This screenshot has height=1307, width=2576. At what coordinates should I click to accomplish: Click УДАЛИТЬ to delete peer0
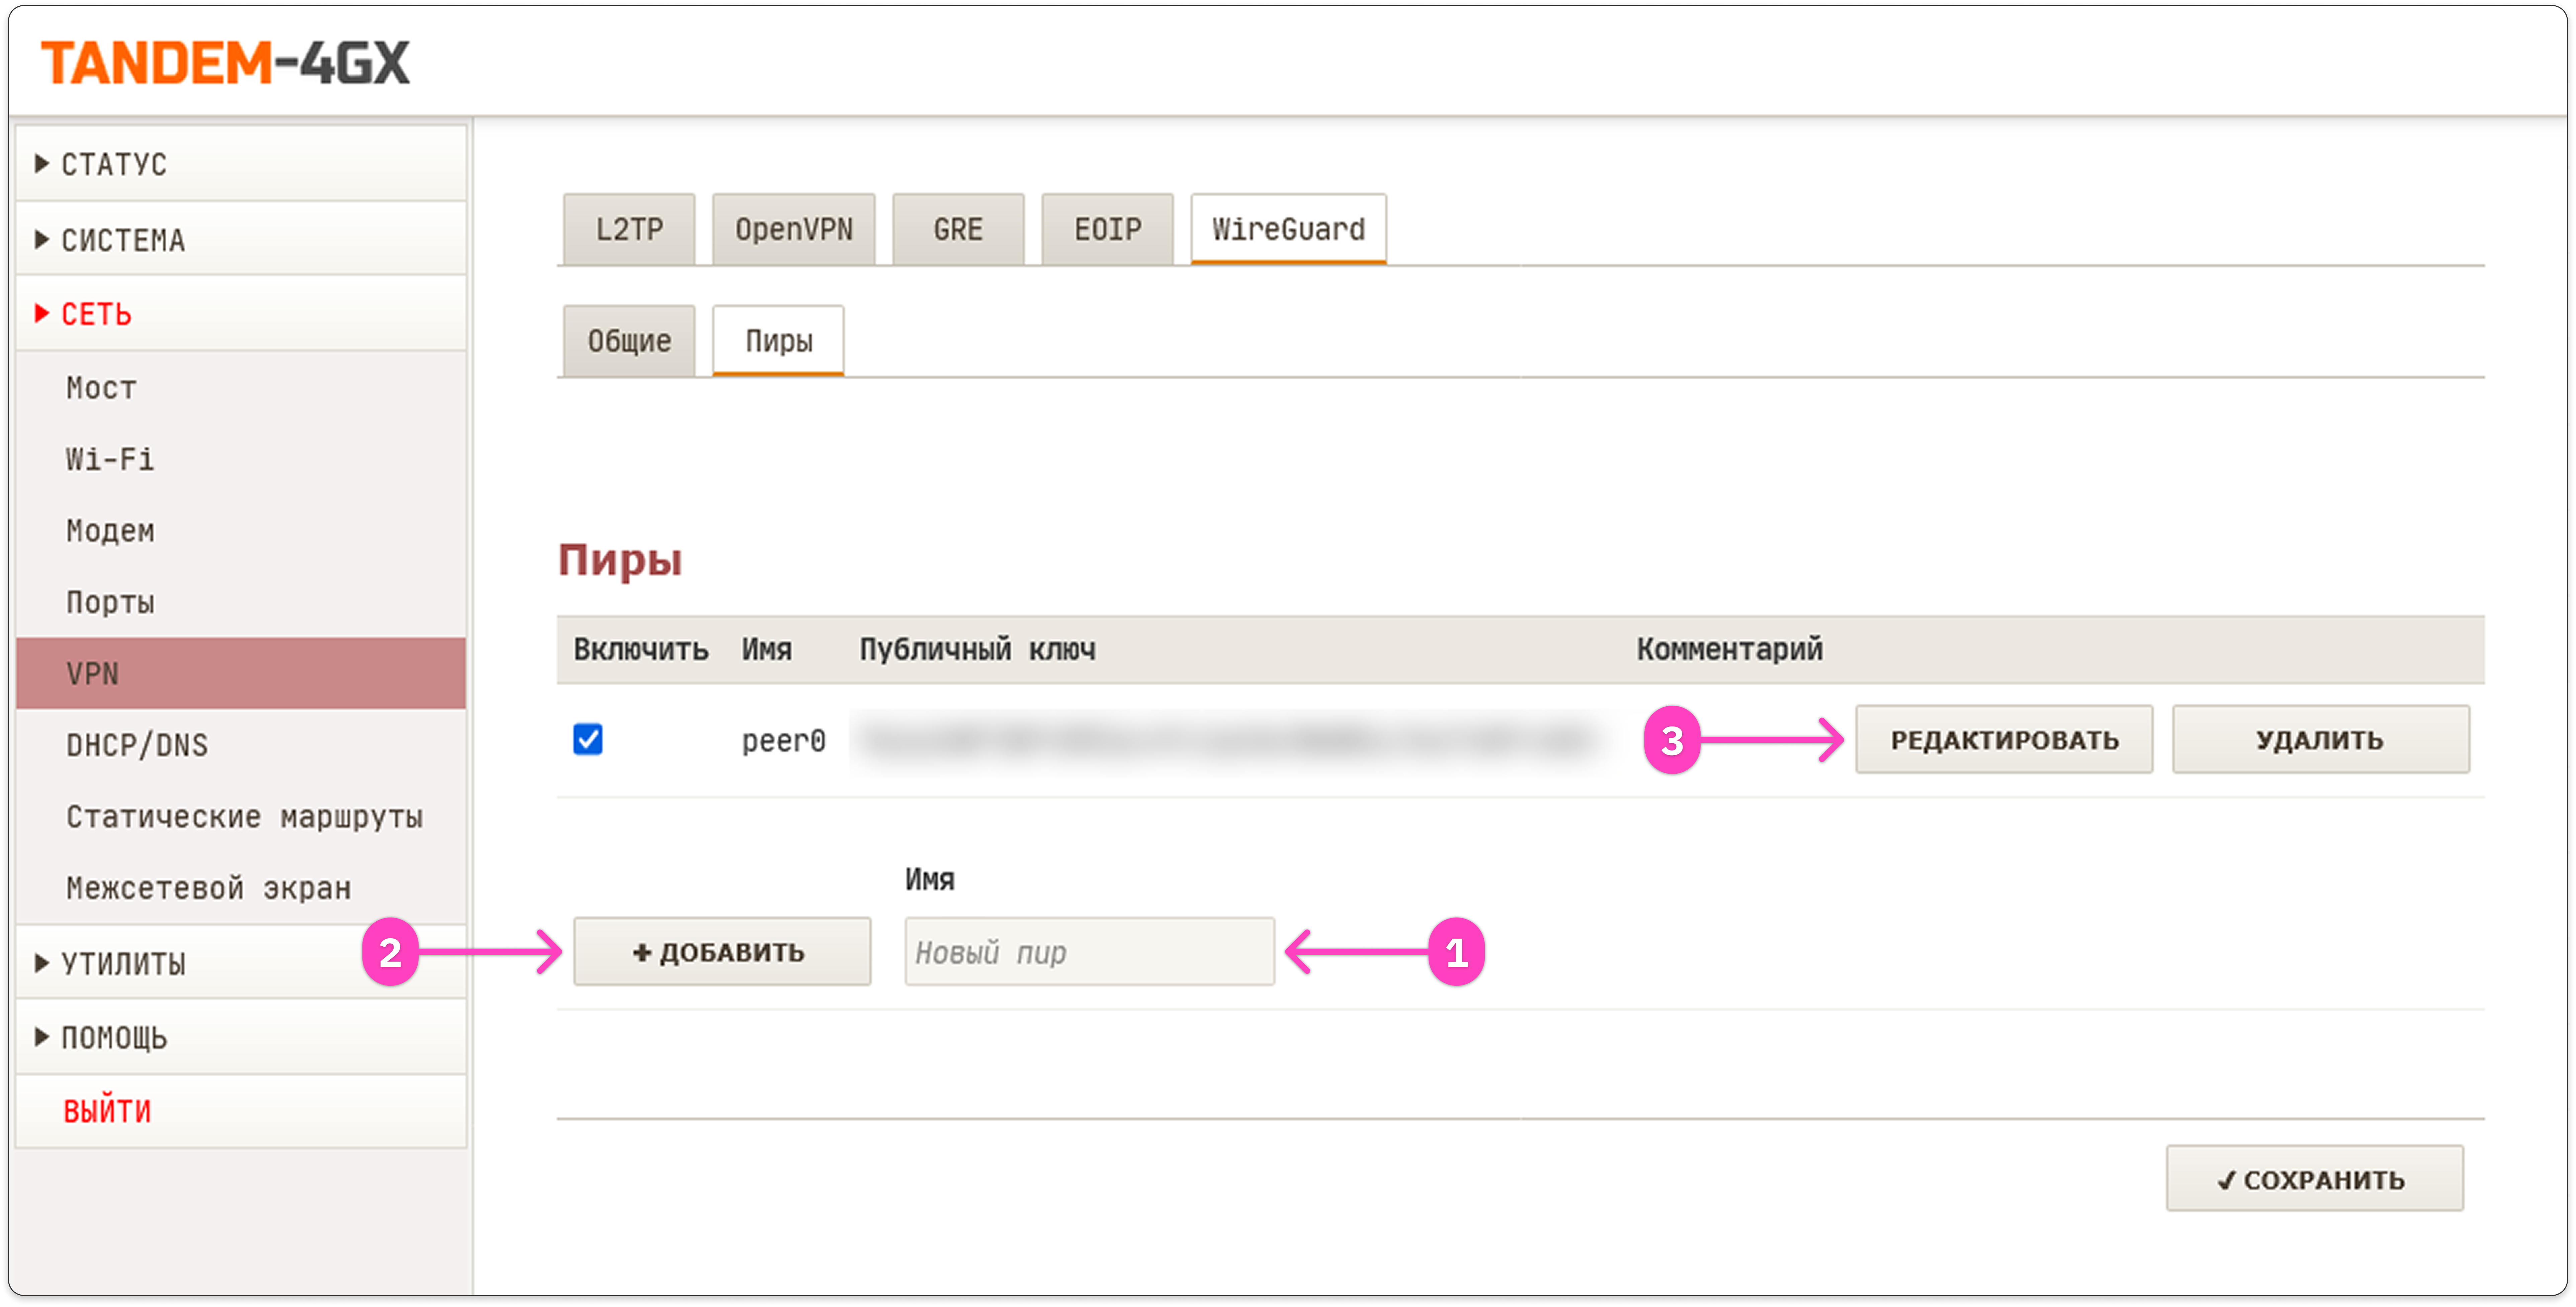point(2320,740)
